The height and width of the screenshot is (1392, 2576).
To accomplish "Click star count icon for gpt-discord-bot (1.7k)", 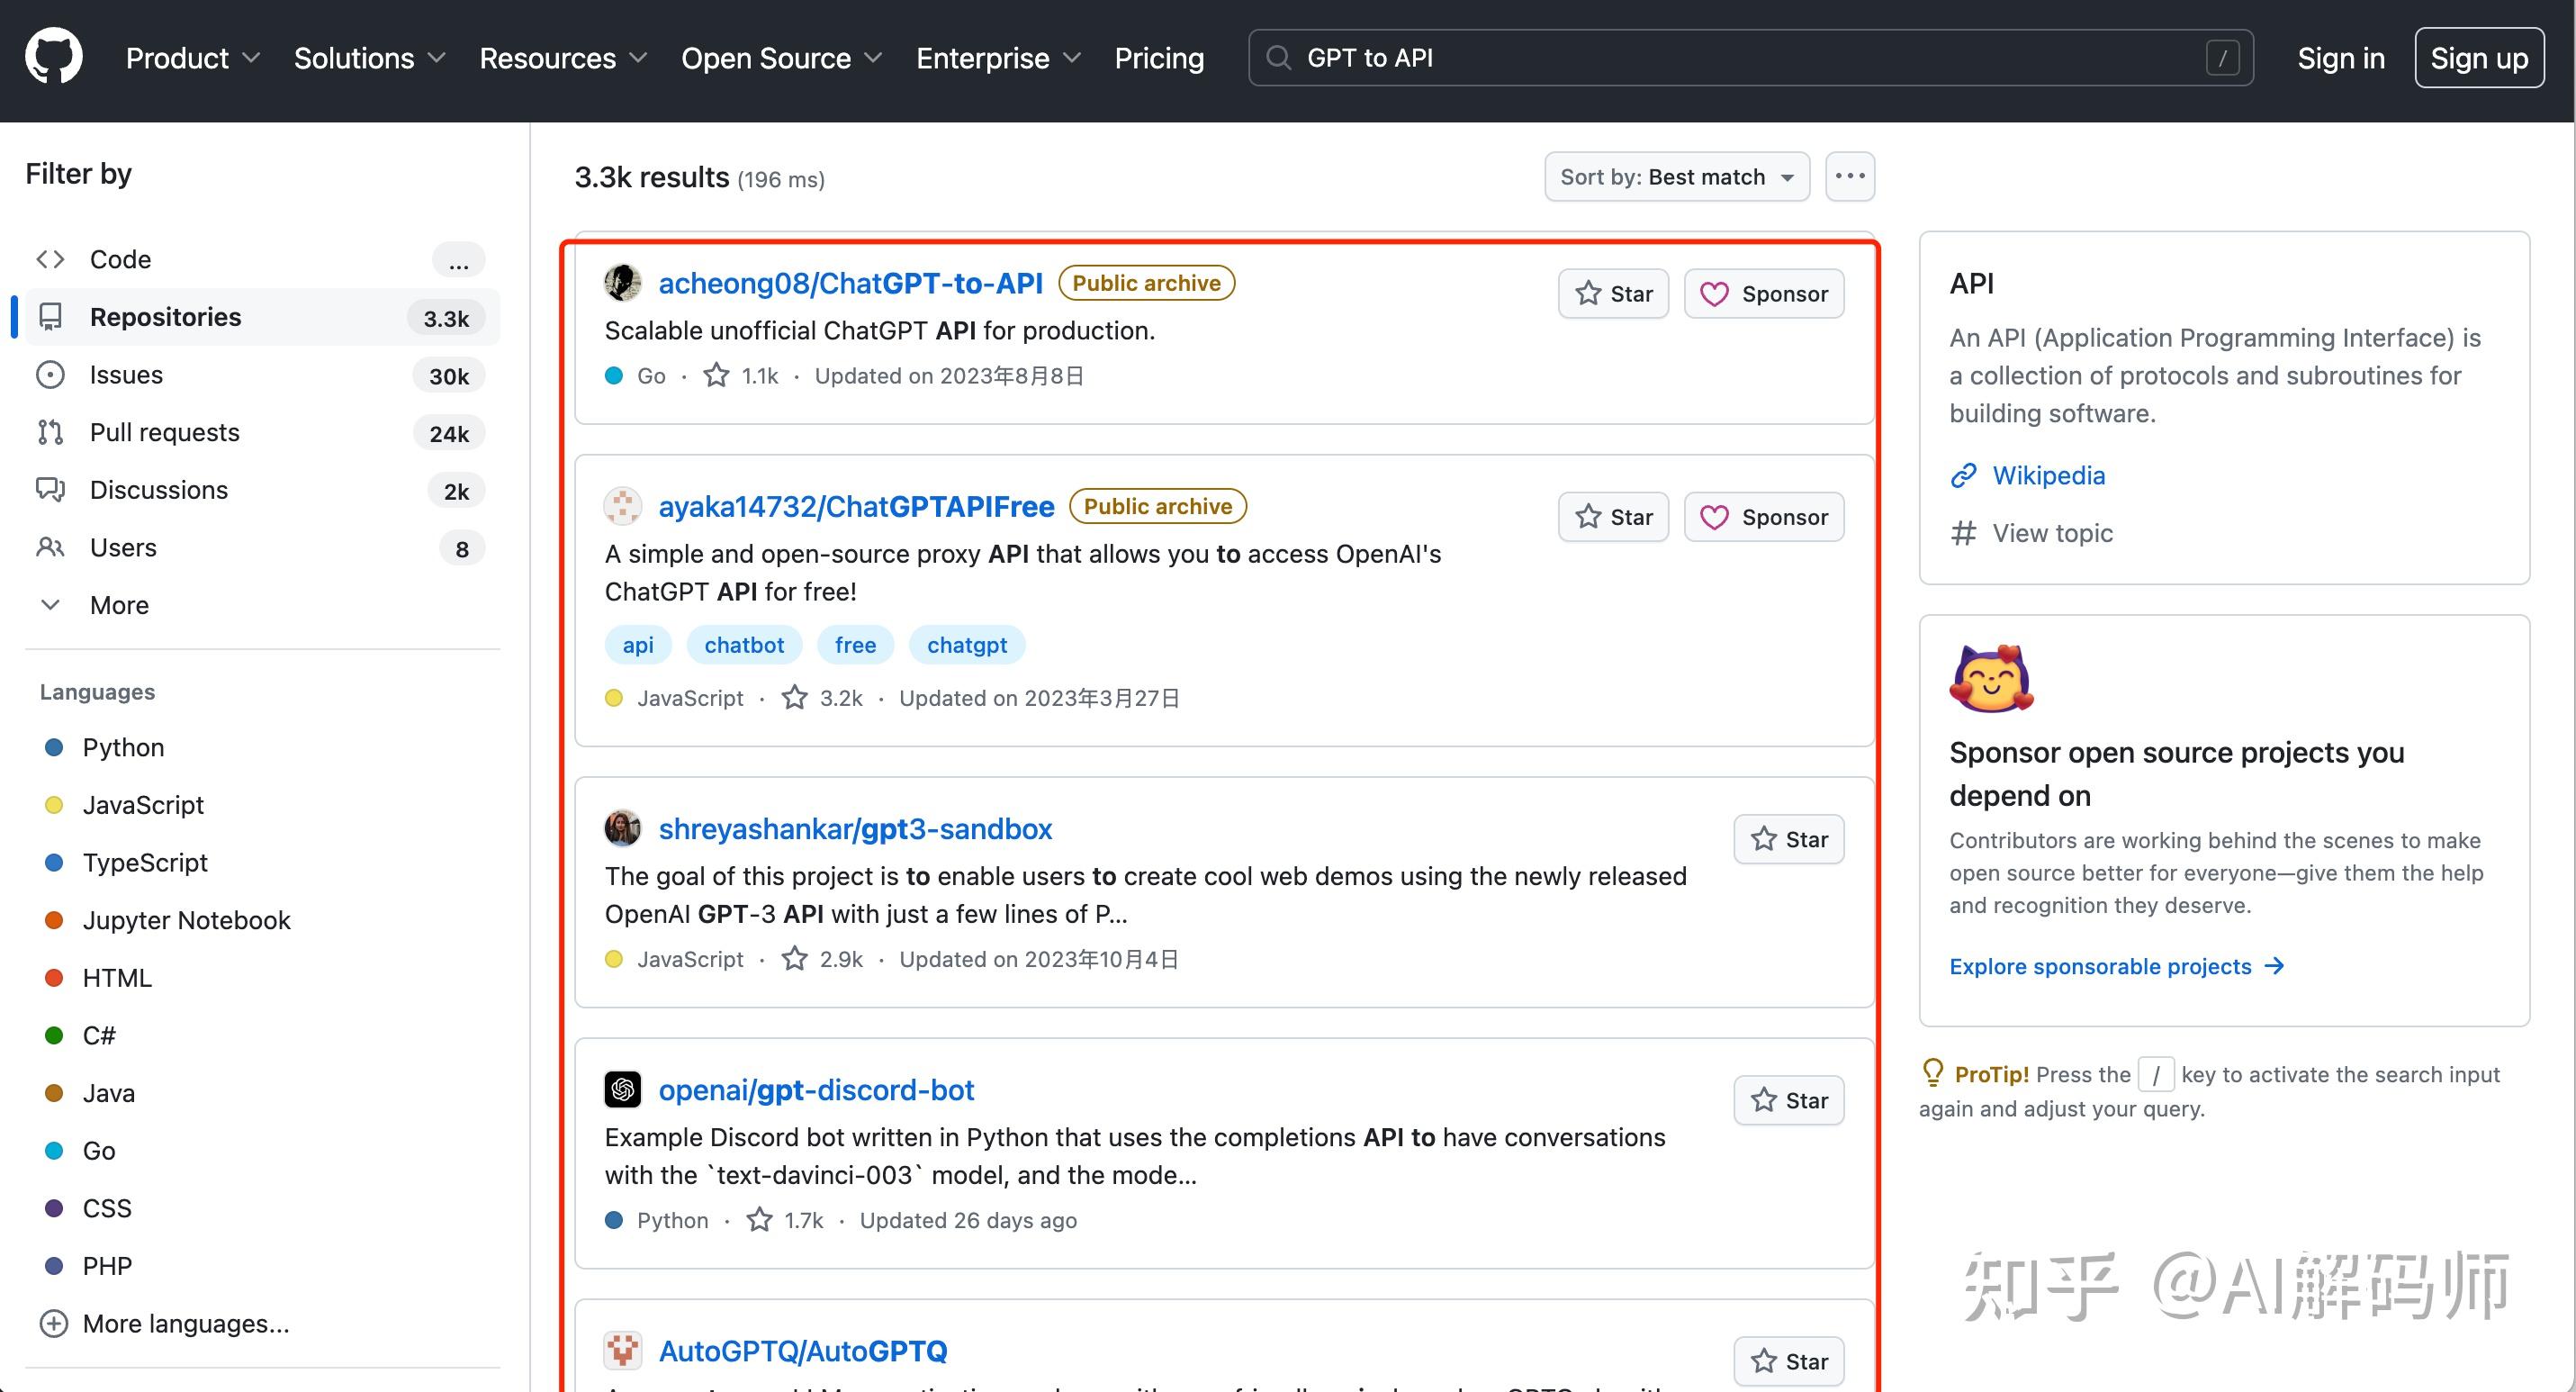I will tap(759, 1220).
